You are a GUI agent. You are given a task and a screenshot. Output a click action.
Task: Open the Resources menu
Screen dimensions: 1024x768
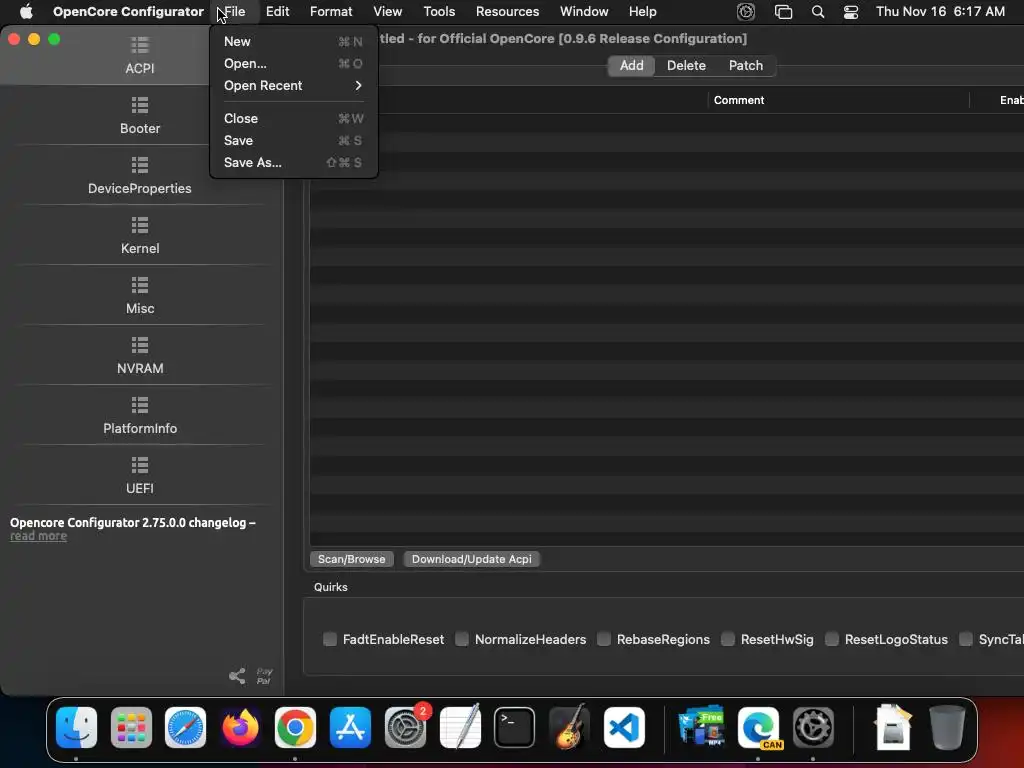tap(507, 12)
